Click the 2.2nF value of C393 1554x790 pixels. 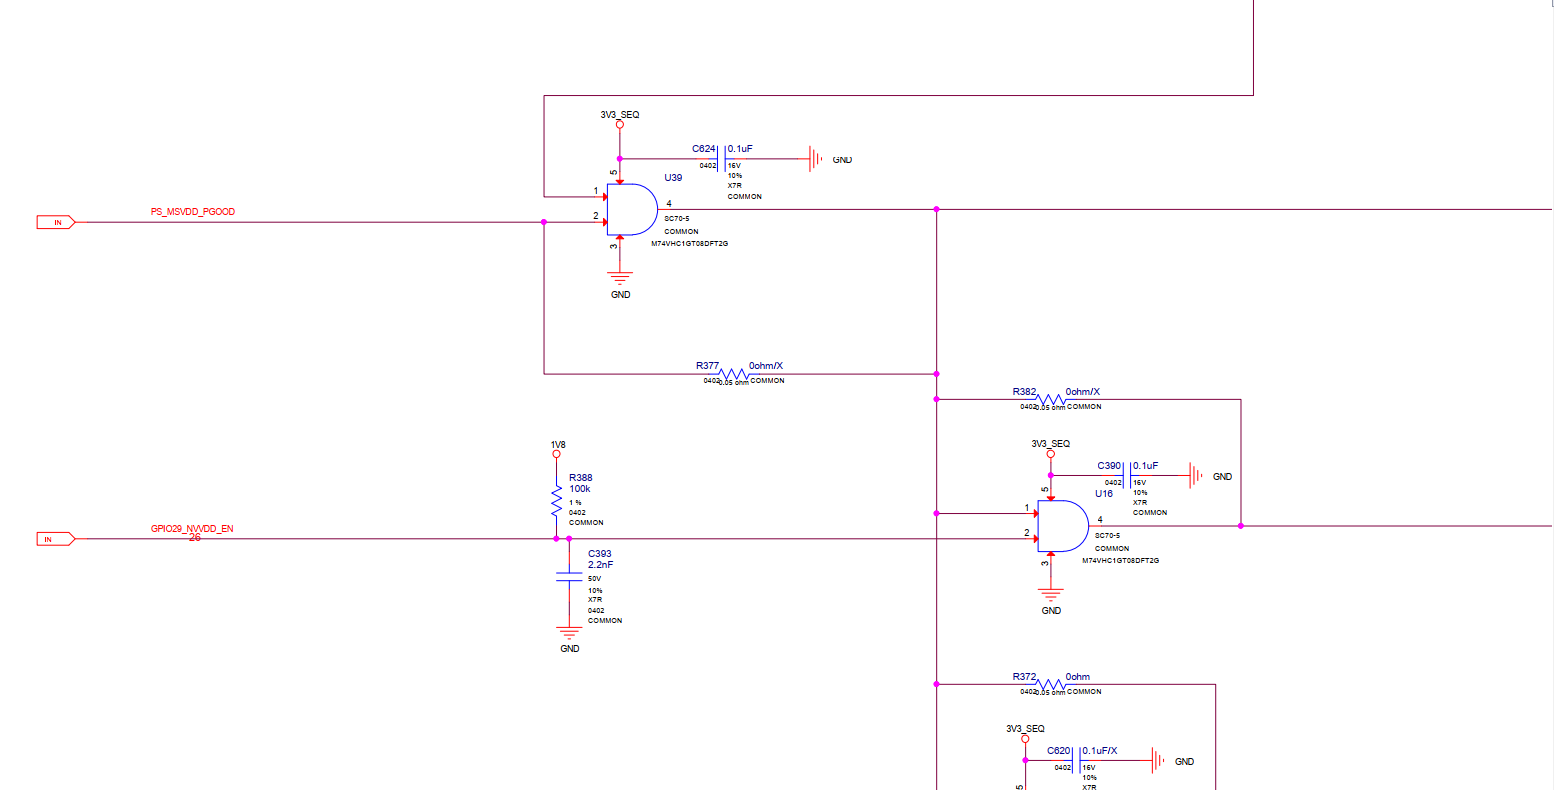601,565
